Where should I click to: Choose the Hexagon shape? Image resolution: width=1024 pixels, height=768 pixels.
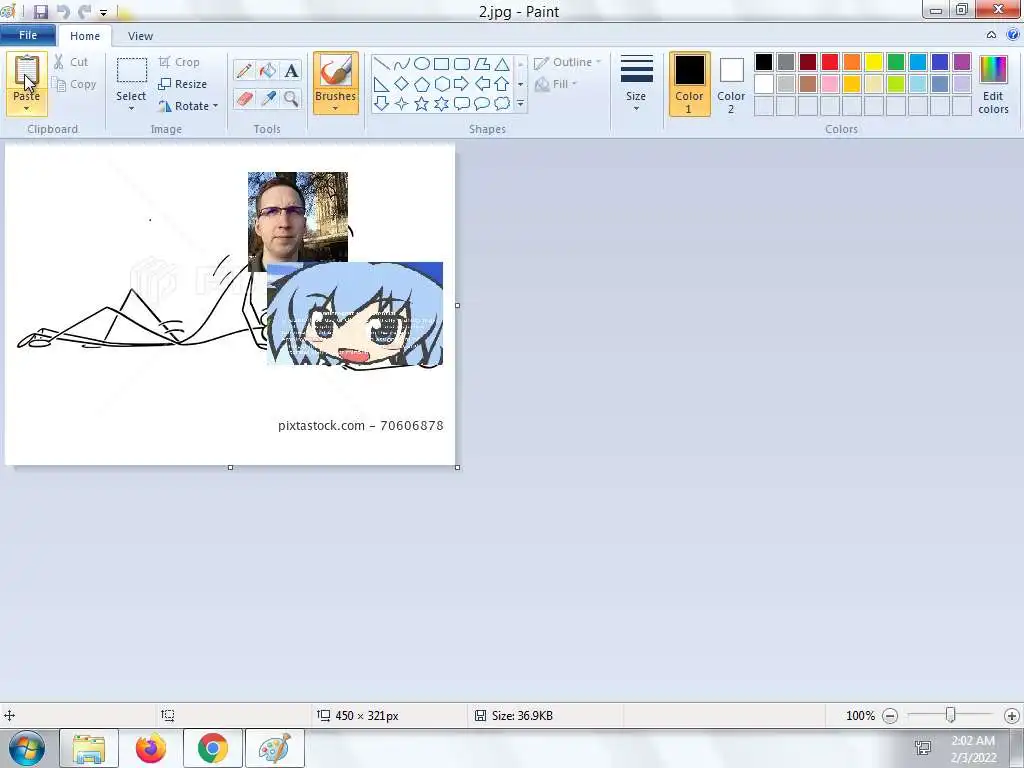point(441,84)
